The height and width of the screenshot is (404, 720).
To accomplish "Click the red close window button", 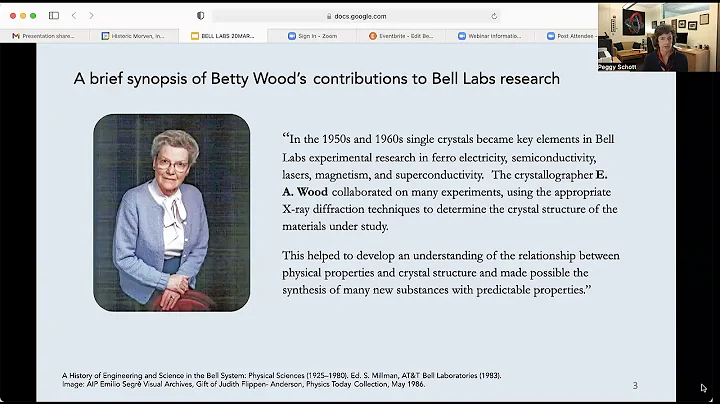I will tap(13, 16).
